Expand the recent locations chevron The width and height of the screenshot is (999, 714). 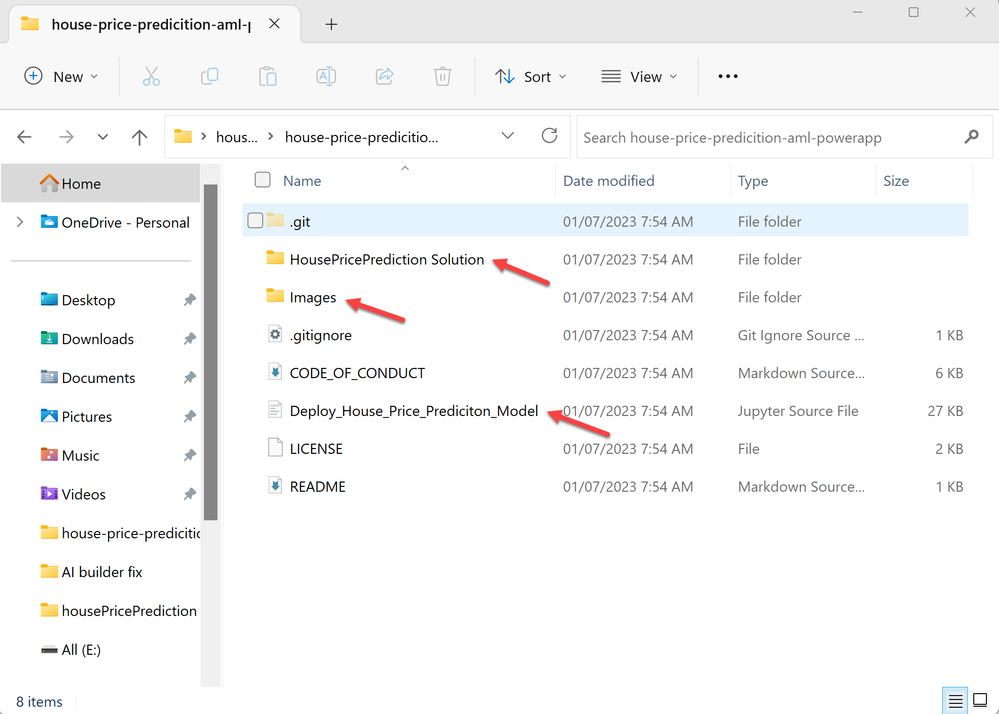pyautogui.click(x=103, y=137)
